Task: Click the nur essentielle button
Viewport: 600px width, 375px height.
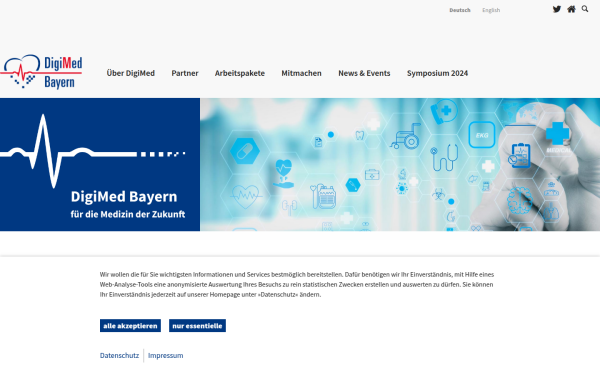Action: tap(197, 326)
